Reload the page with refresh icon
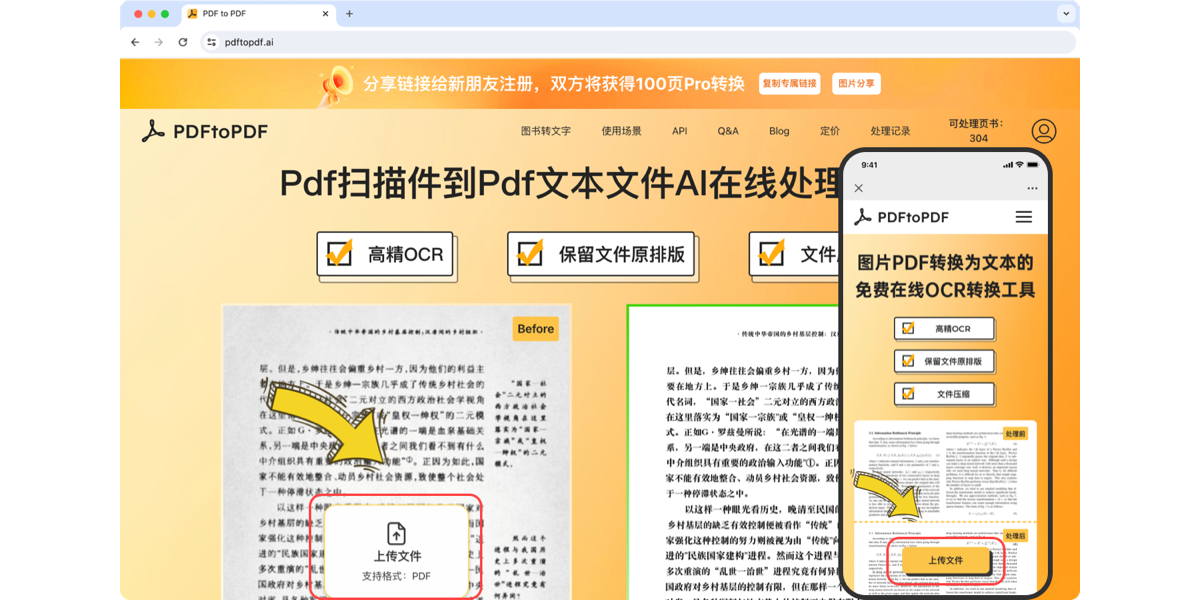1200x600 pixels. click(183, 42)
